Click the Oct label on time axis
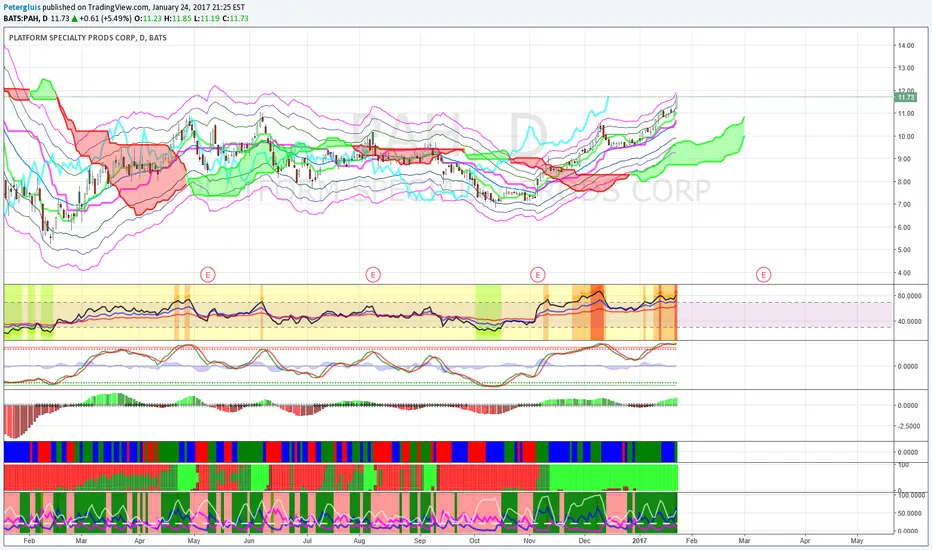Viewport: 932px width, 550px height. pos(474,541)
